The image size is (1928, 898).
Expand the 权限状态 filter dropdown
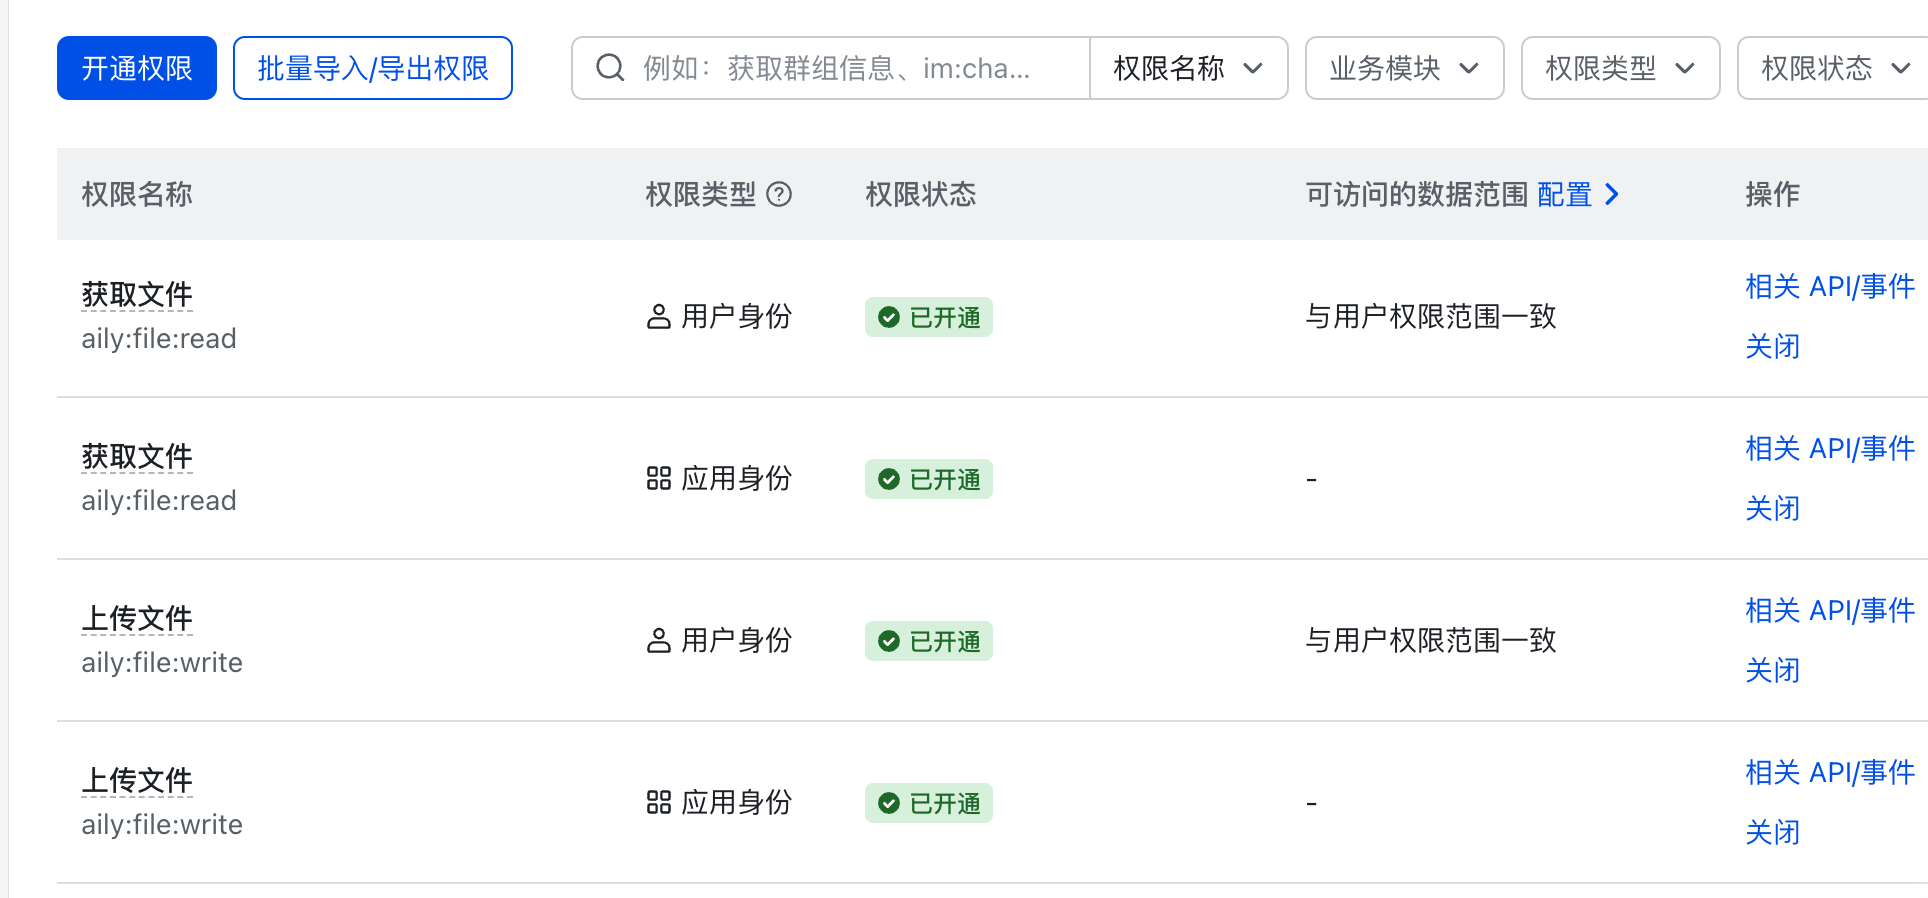point(1833,68)
